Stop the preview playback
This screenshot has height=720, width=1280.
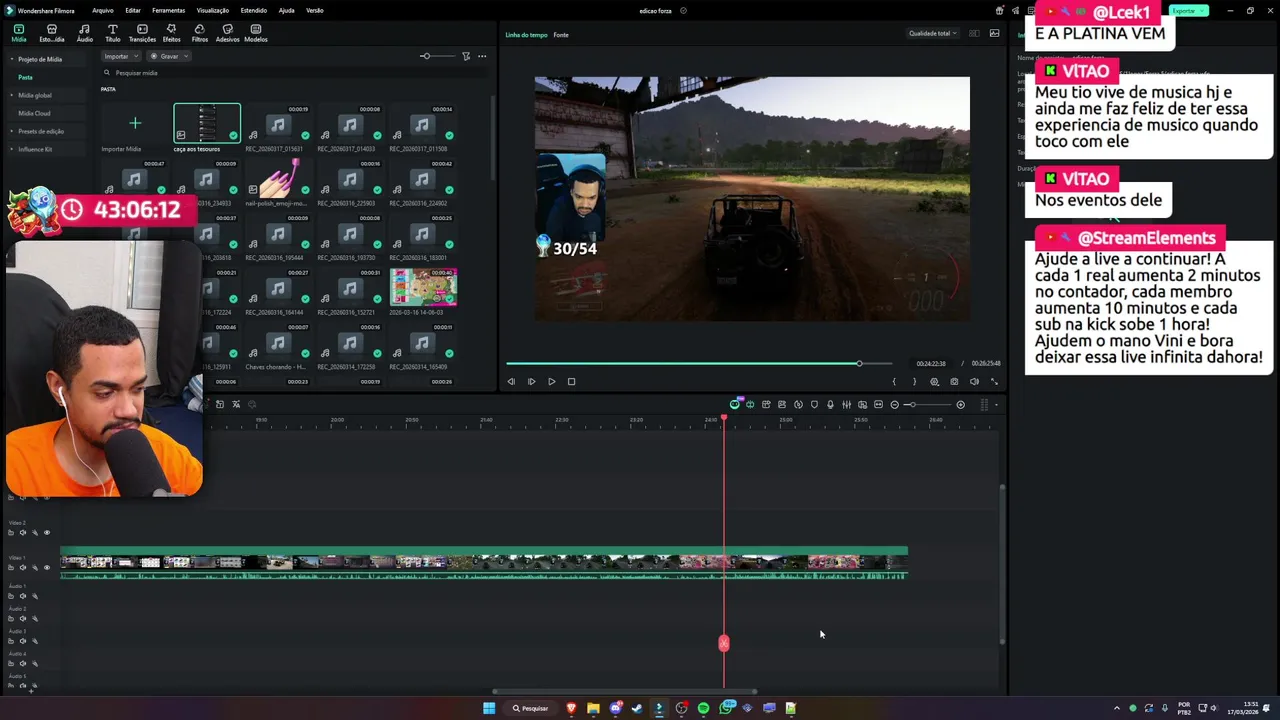[x=571, y=381]
